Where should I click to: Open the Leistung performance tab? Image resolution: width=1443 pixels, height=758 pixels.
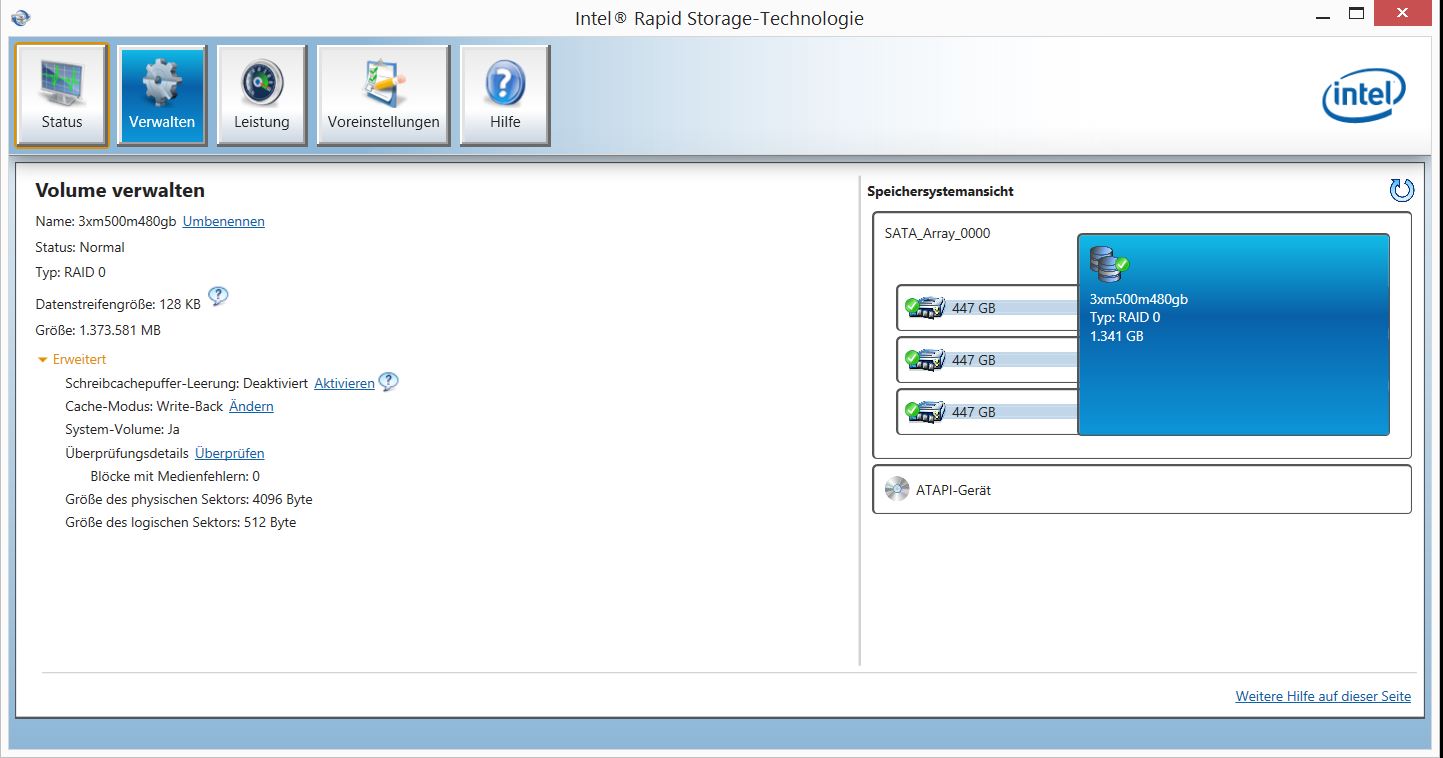point(261,96)
